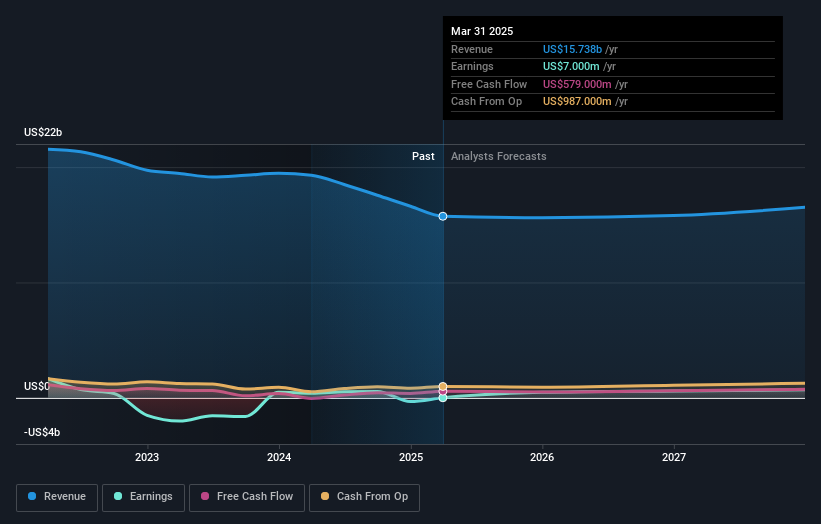Click the 2023 x-axis label
The image size is (821, 524).
(147, 457)
